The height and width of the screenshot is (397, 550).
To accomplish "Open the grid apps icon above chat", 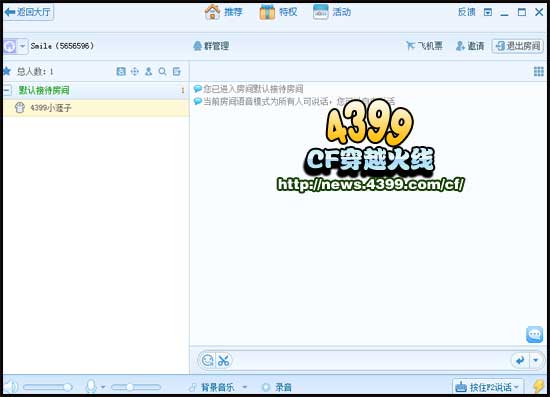I will tap(539, 72).
